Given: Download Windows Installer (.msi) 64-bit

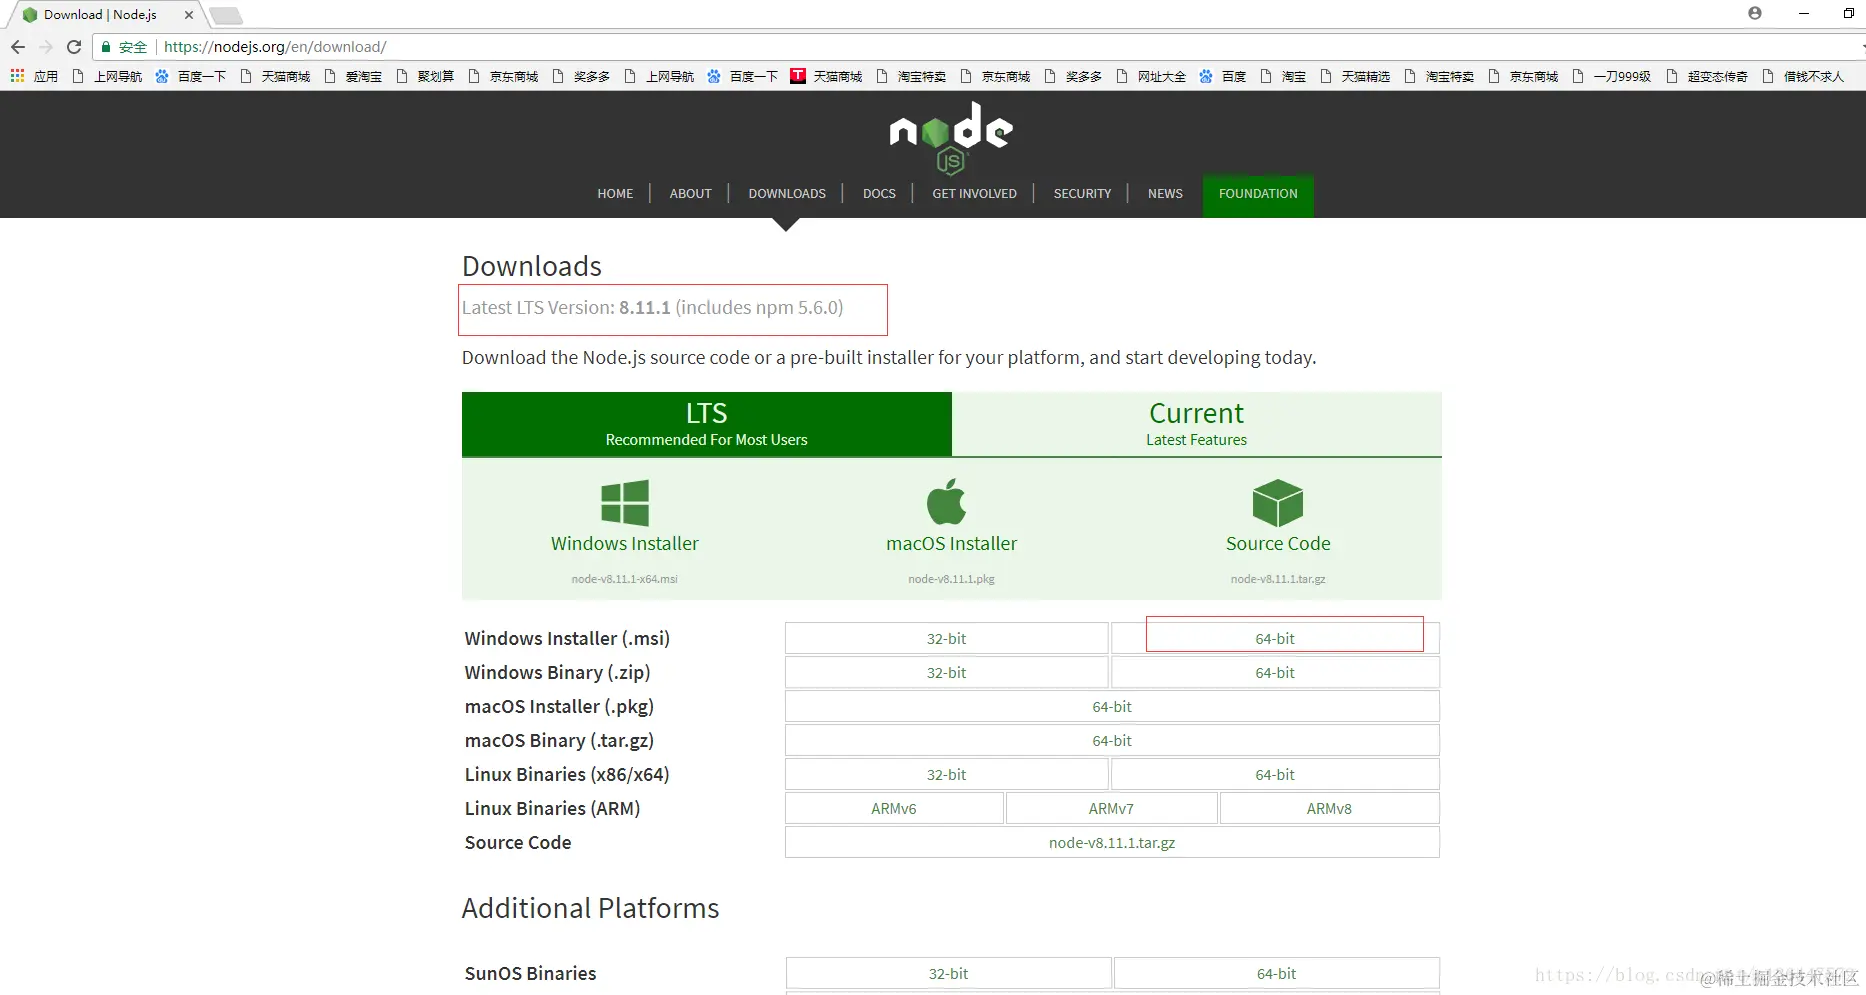Looking at the screenshot, I should coord(1275,638).
